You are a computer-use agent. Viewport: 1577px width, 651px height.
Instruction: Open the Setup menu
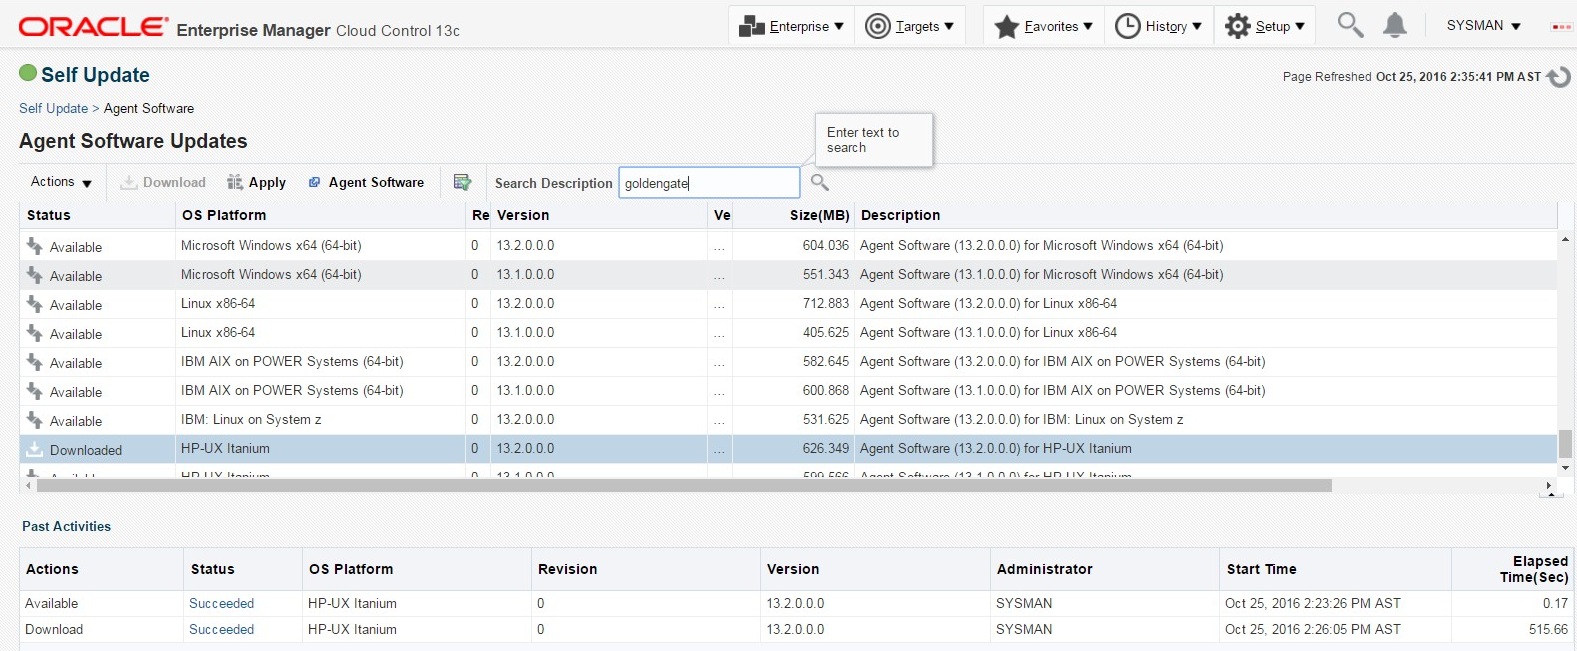[x=1265, y=26]
